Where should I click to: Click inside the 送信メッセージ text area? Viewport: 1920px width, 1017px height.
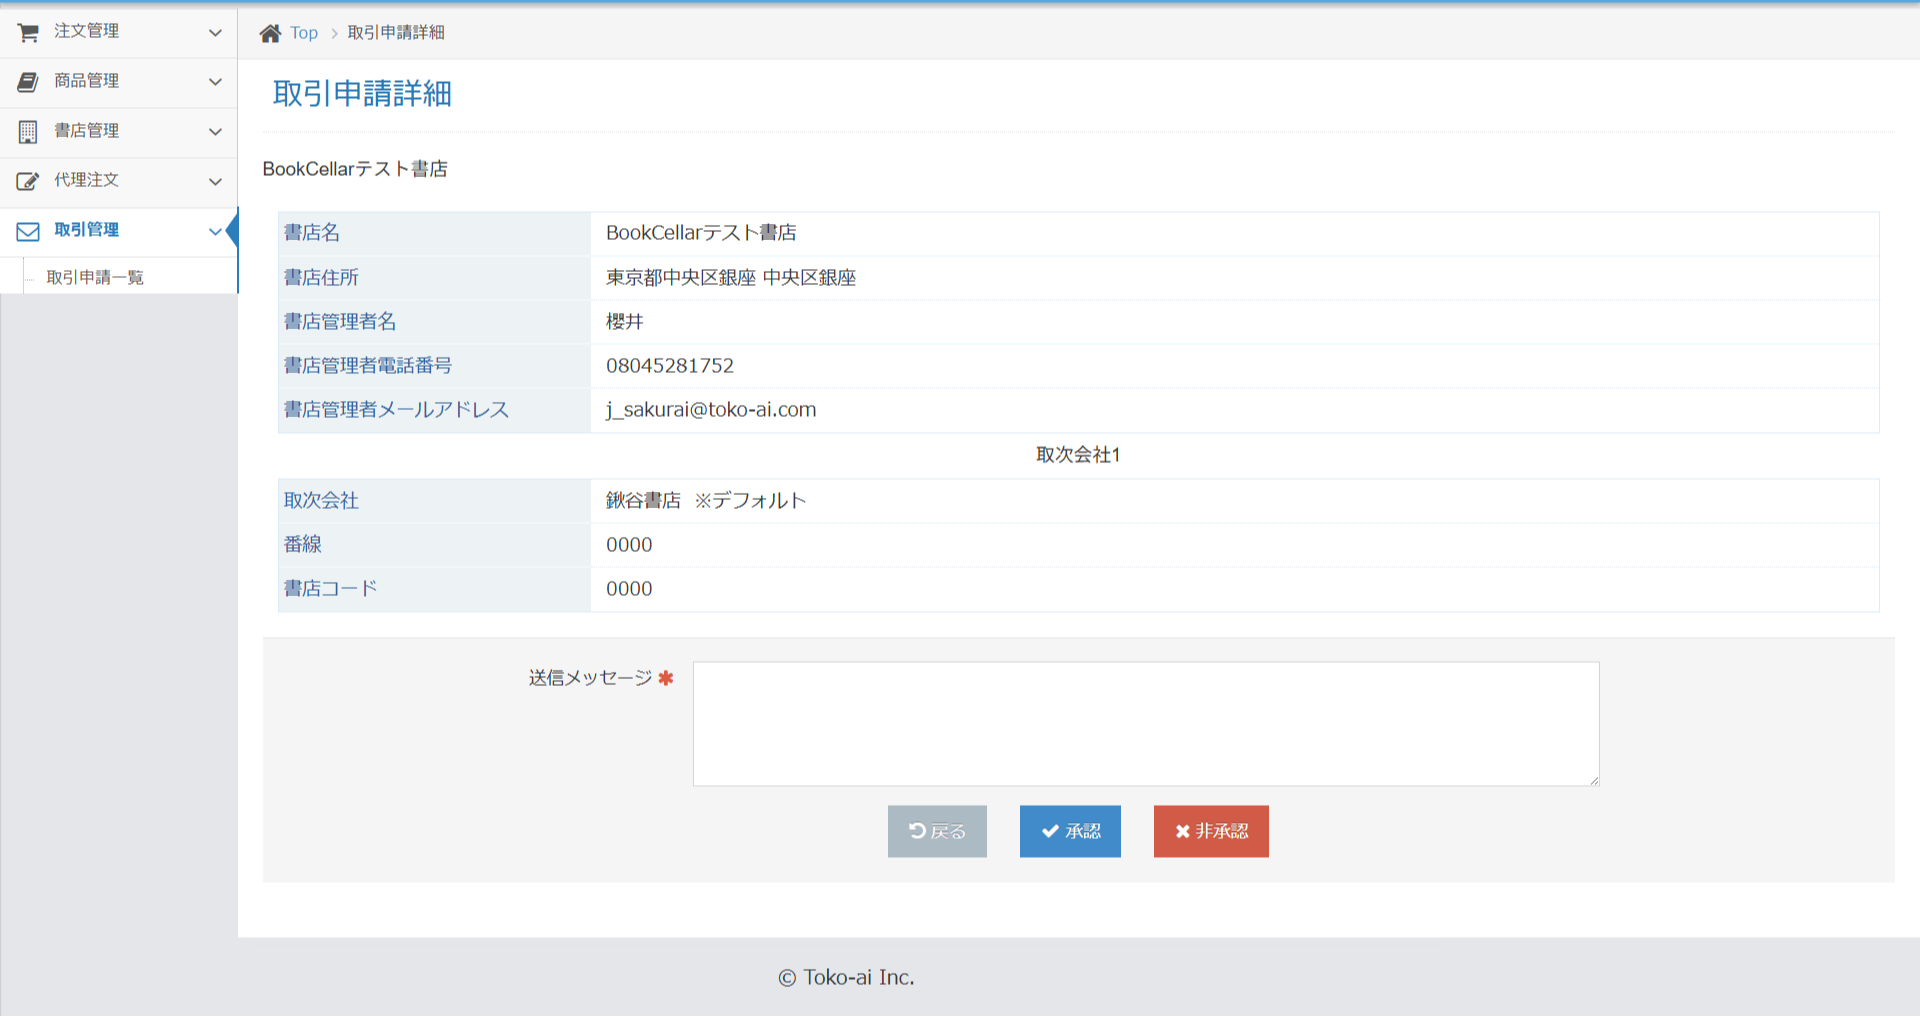[x=1145, y=722]
